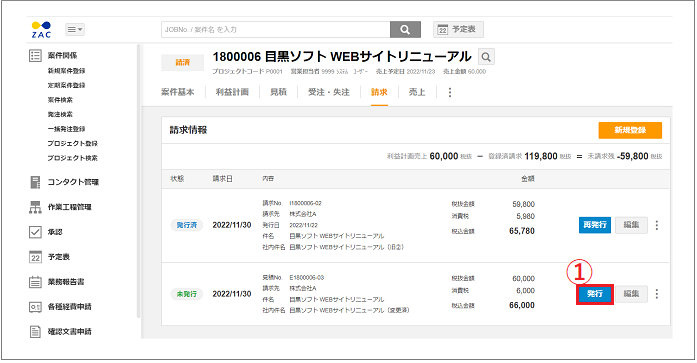
Task: Click the 発行済 status badge
Action: click(x=187, y=225)
